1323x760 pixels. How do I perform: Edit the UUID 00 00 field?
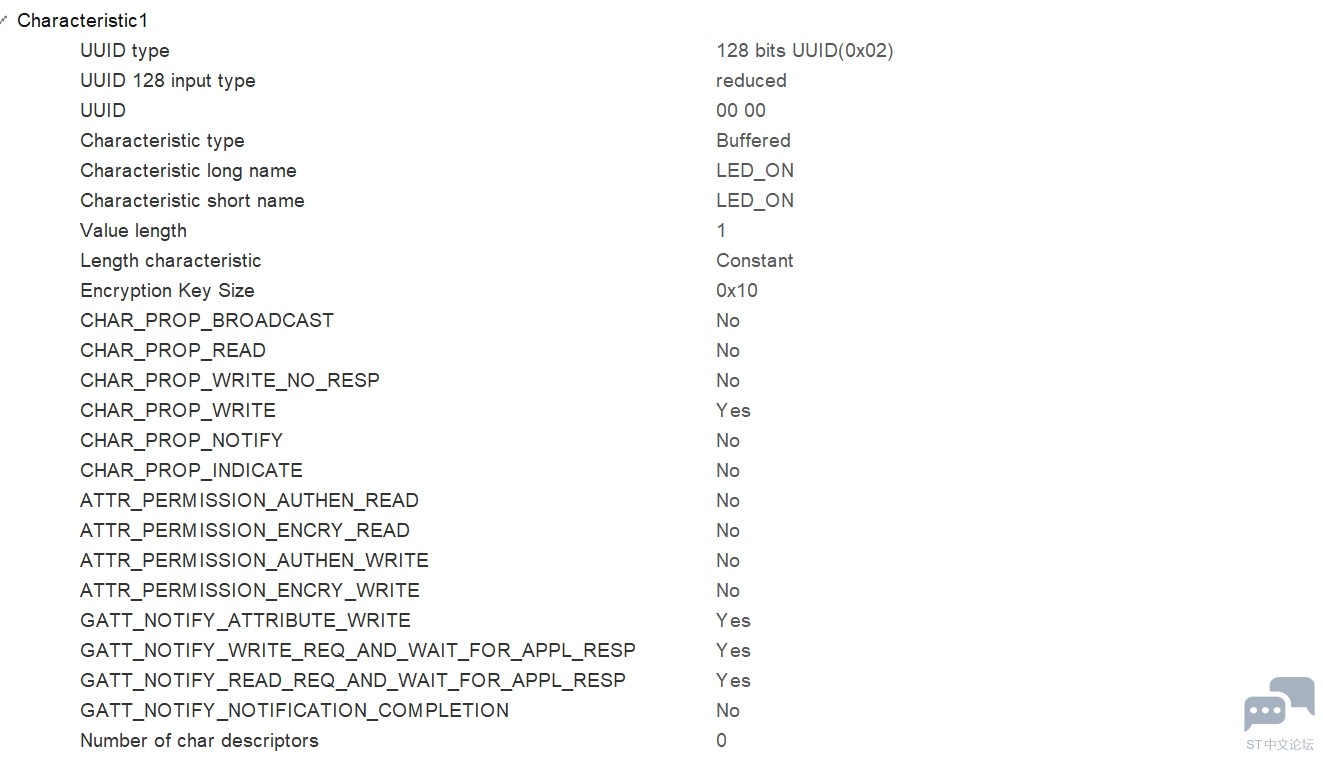(741, 110)
